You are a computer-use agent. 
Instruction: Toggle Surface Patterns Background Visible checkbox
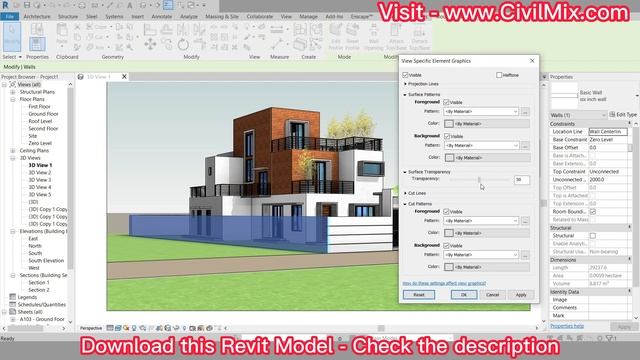point(447,136)
